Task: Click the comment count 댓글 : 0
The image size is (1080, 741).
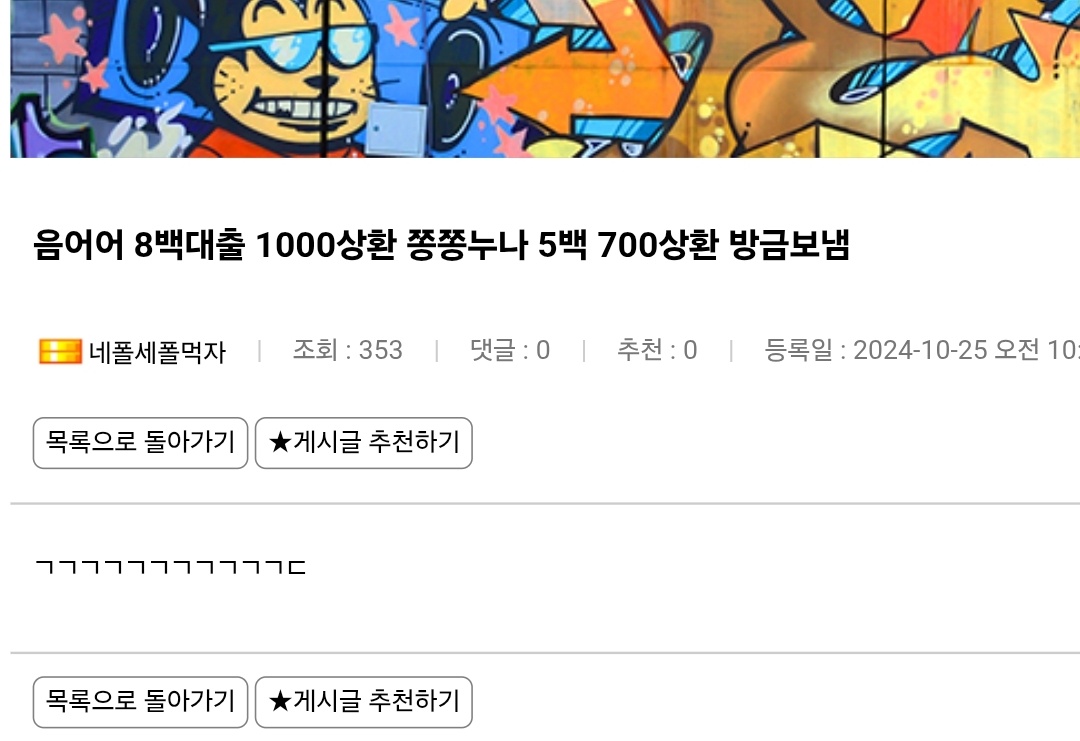Action: (x=510, y=350)
